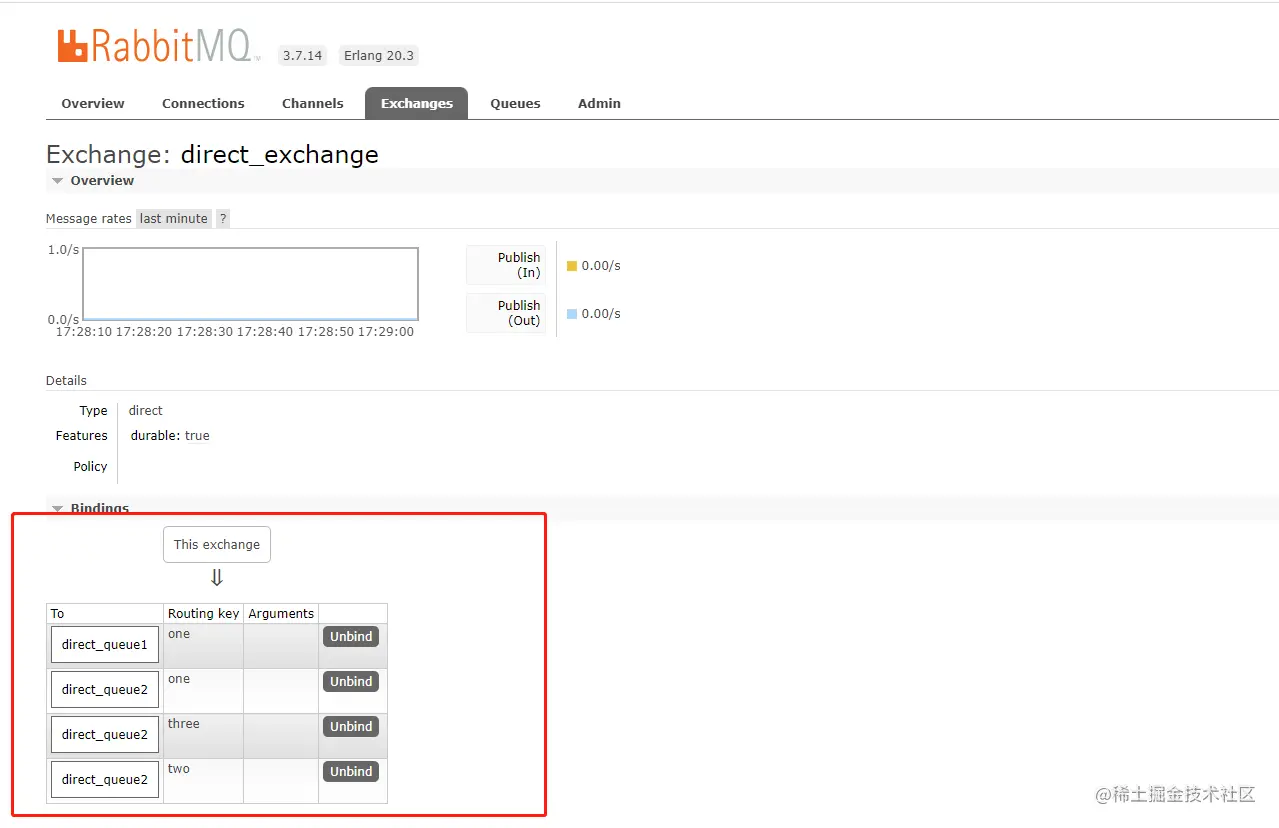Image resolution: width=1279 pixels, height=828 pixels.
Task: Select the Exchanges tab
Action: pos(417,103)
